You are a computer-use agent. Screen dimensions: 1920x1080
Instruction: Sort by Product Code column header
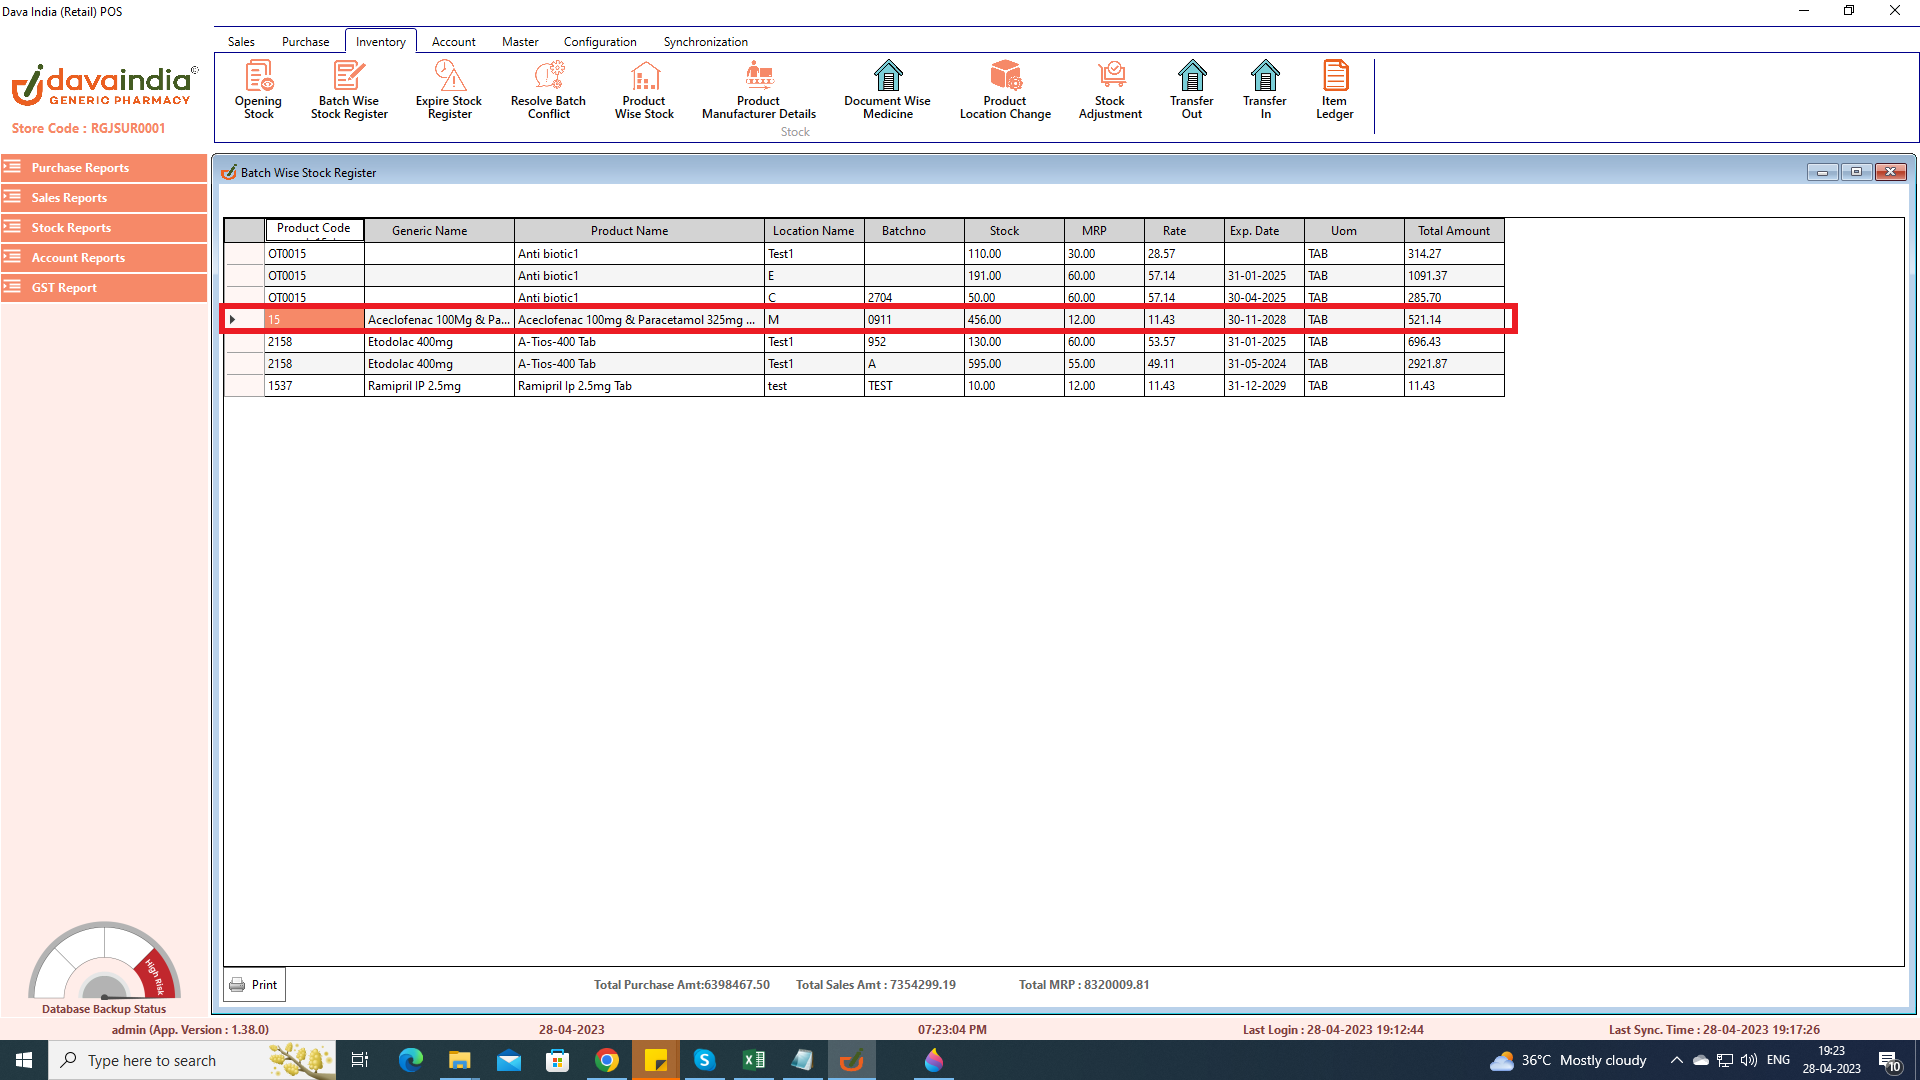coord(314,229)
